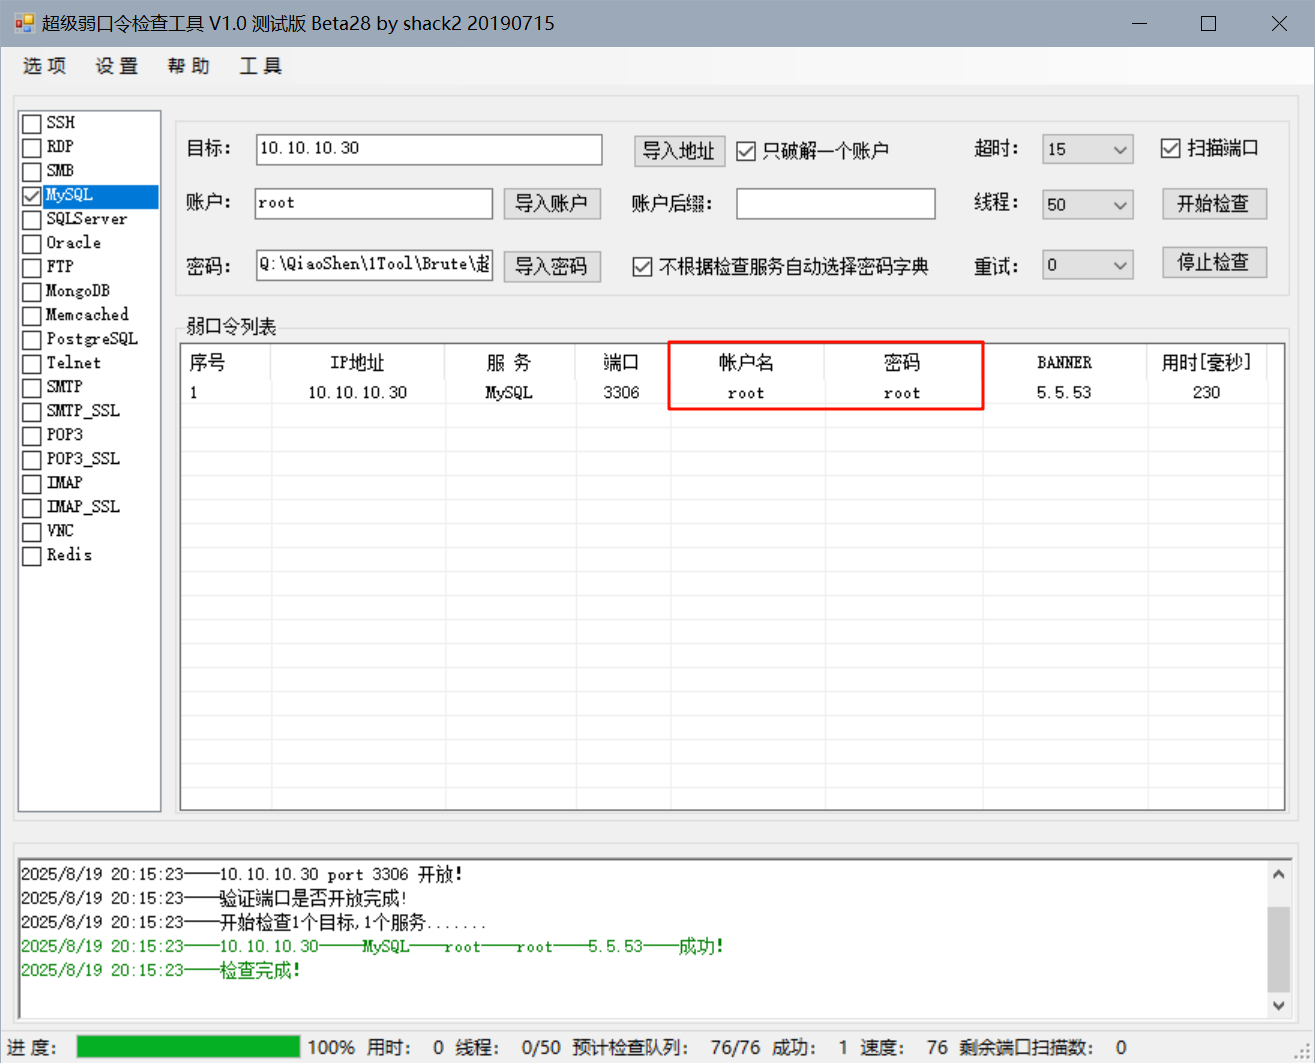The image size is (1315, 1063).
Task: Toggle 只破解一个账户 checkbox
Action: pyautogui.click(x=746, y=151)
